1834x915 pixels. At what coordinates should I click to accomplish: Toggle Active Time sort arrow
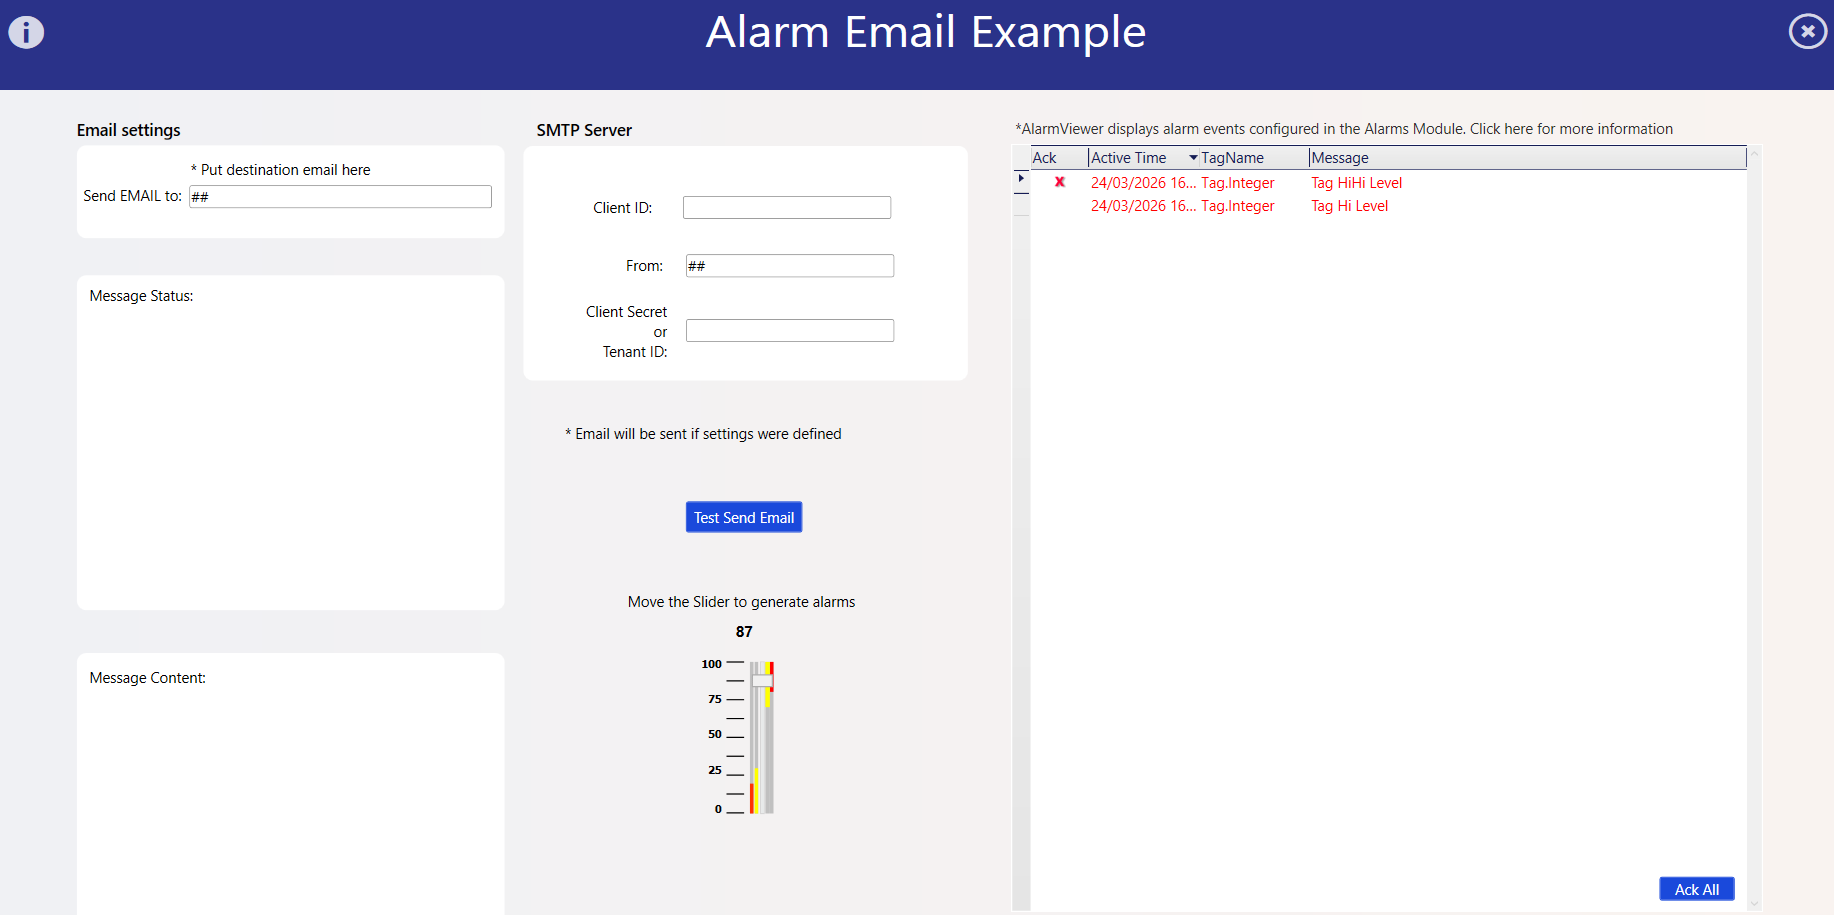(x=1193, y=158)
